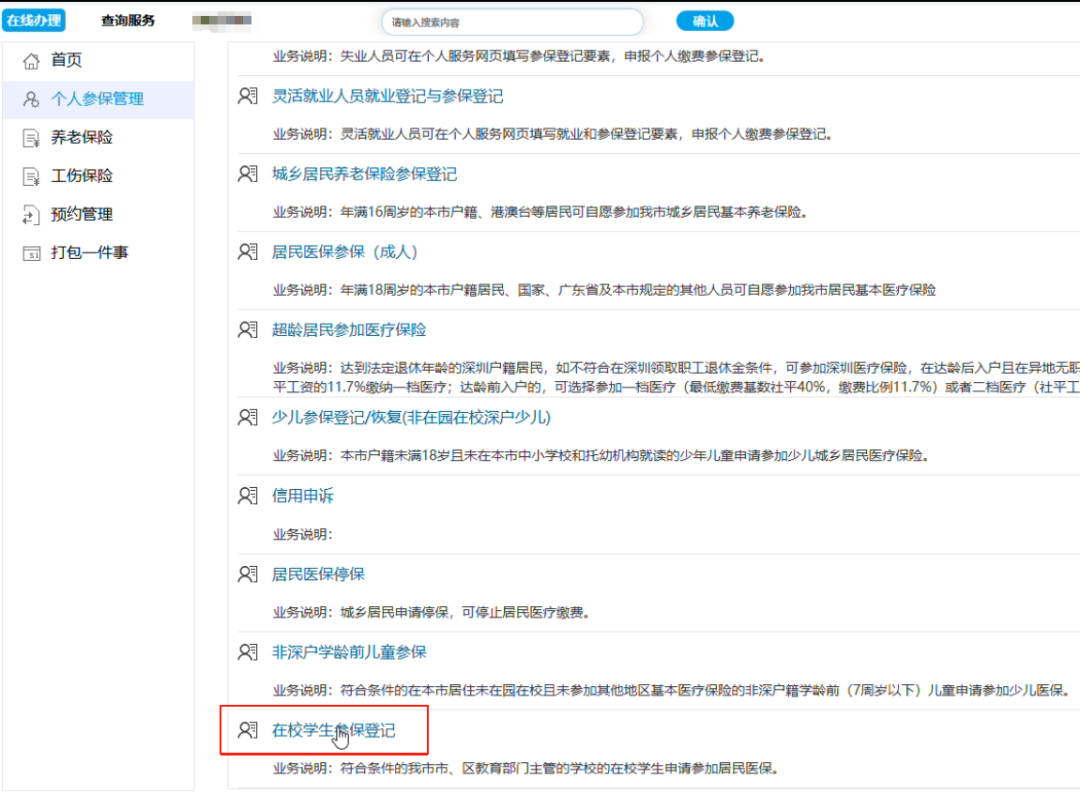The image size is (1080, 794).
Task: Click the icon next to 信用申诉
Action: click(248, 496)
